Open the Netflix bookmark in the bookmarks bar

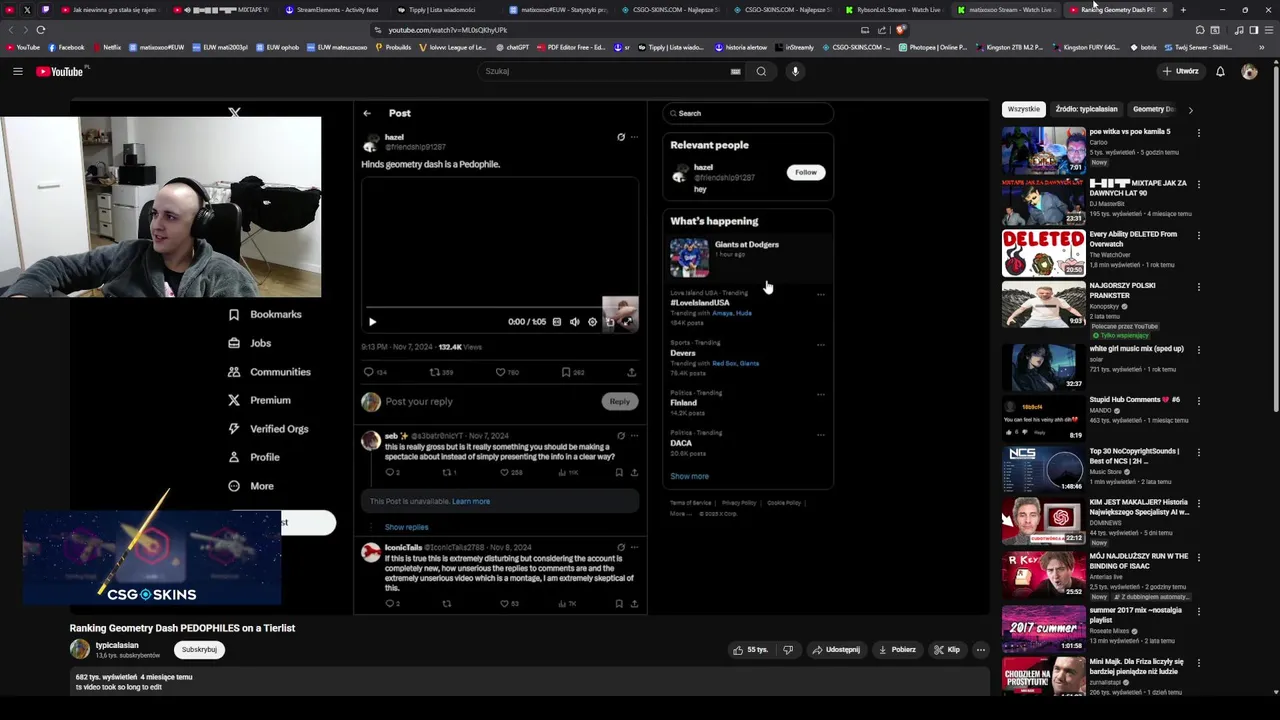click(106, 47)
